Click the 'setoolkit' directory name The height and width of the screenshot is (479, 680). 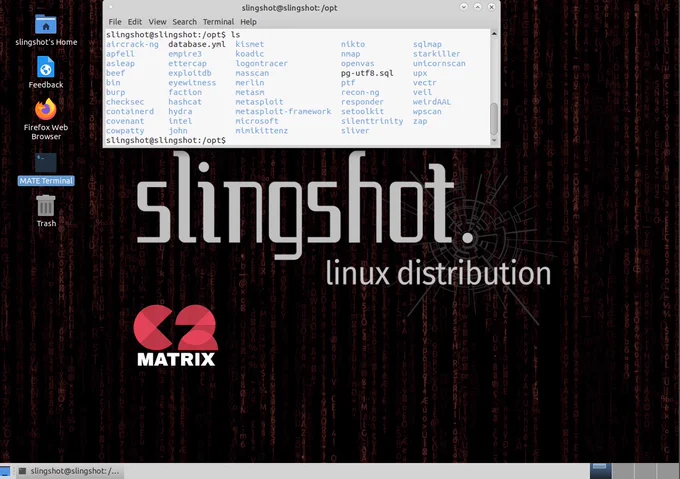(362, 111)
